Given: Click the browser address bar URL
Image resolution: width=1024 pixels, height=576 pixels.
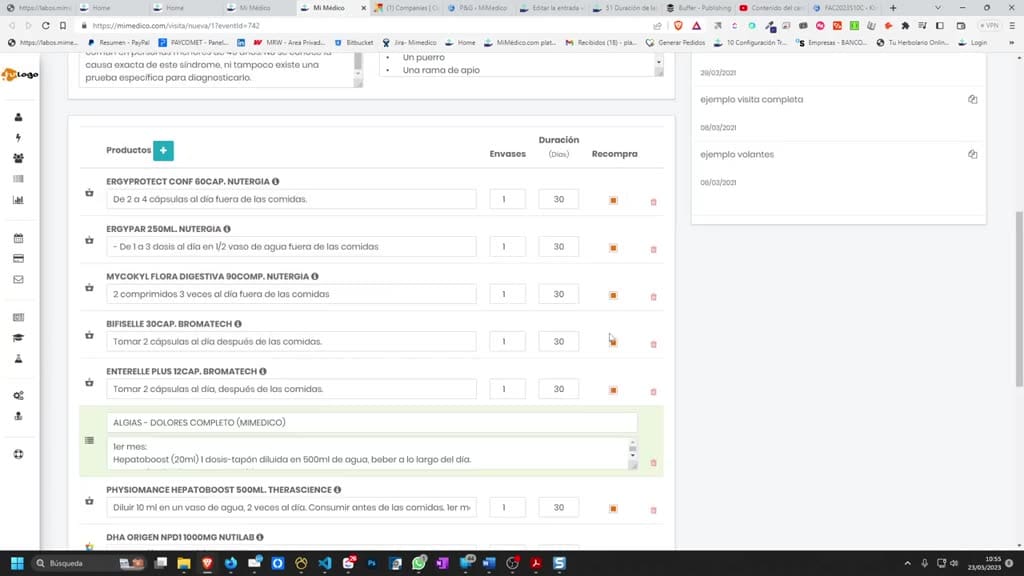Looking at the screenshot, I should [x=176, y=25].
